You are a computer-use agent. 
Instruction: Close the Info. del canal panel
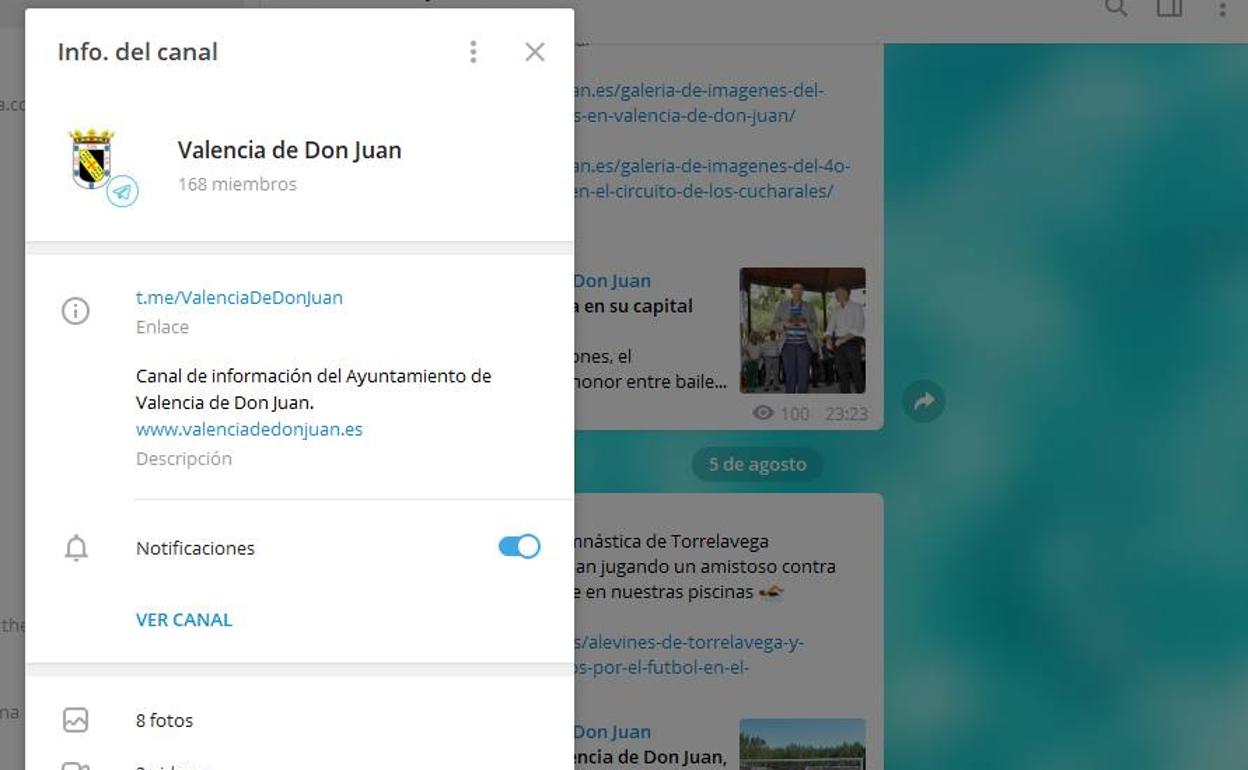[x=535, y=52]
